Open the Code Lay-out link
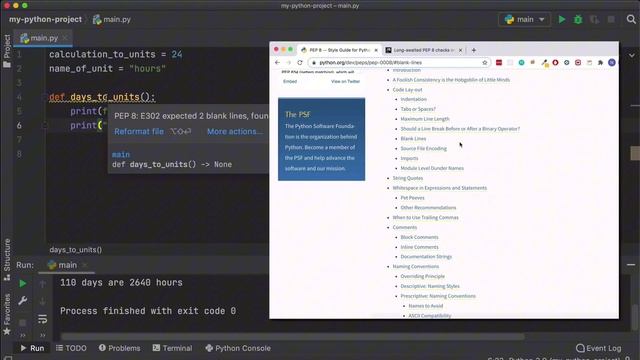Viewport: 640px width, 360px height. click(407, 89)
